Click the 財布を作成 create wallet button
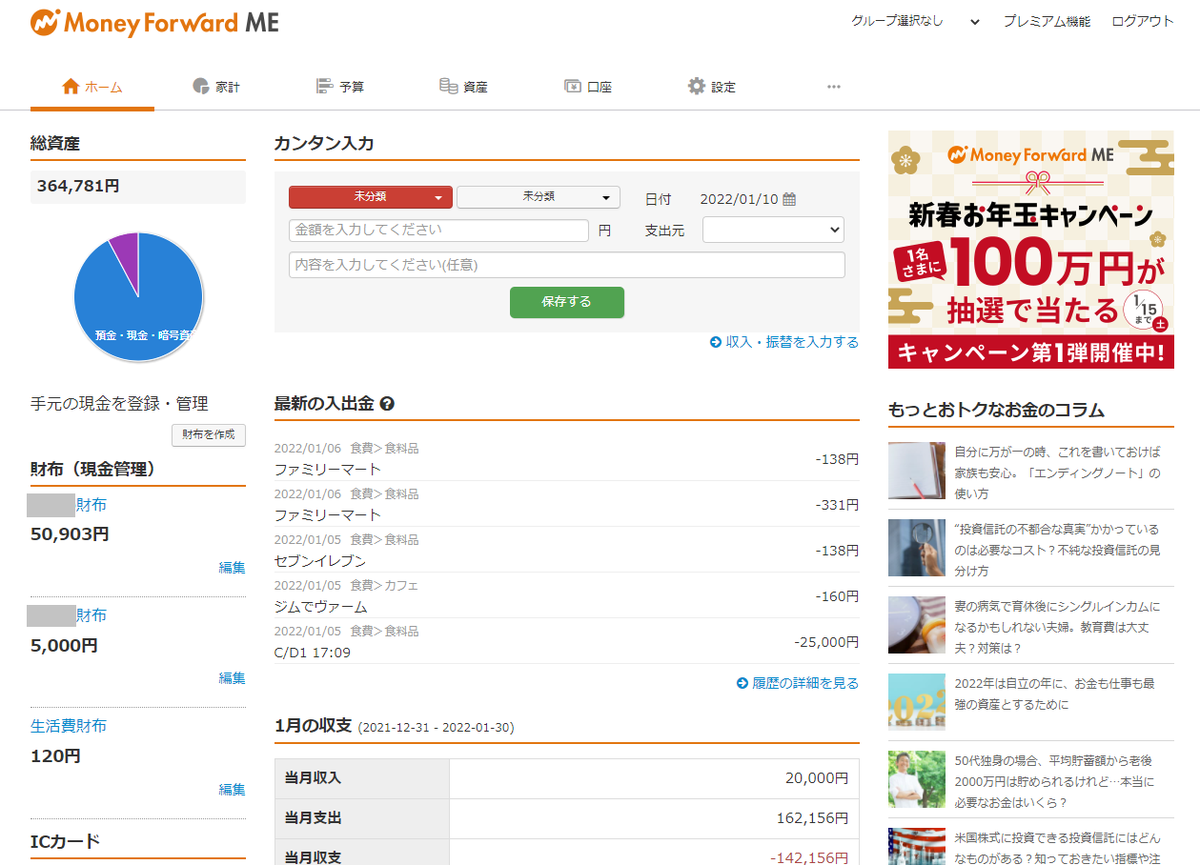 pos(208,436)
